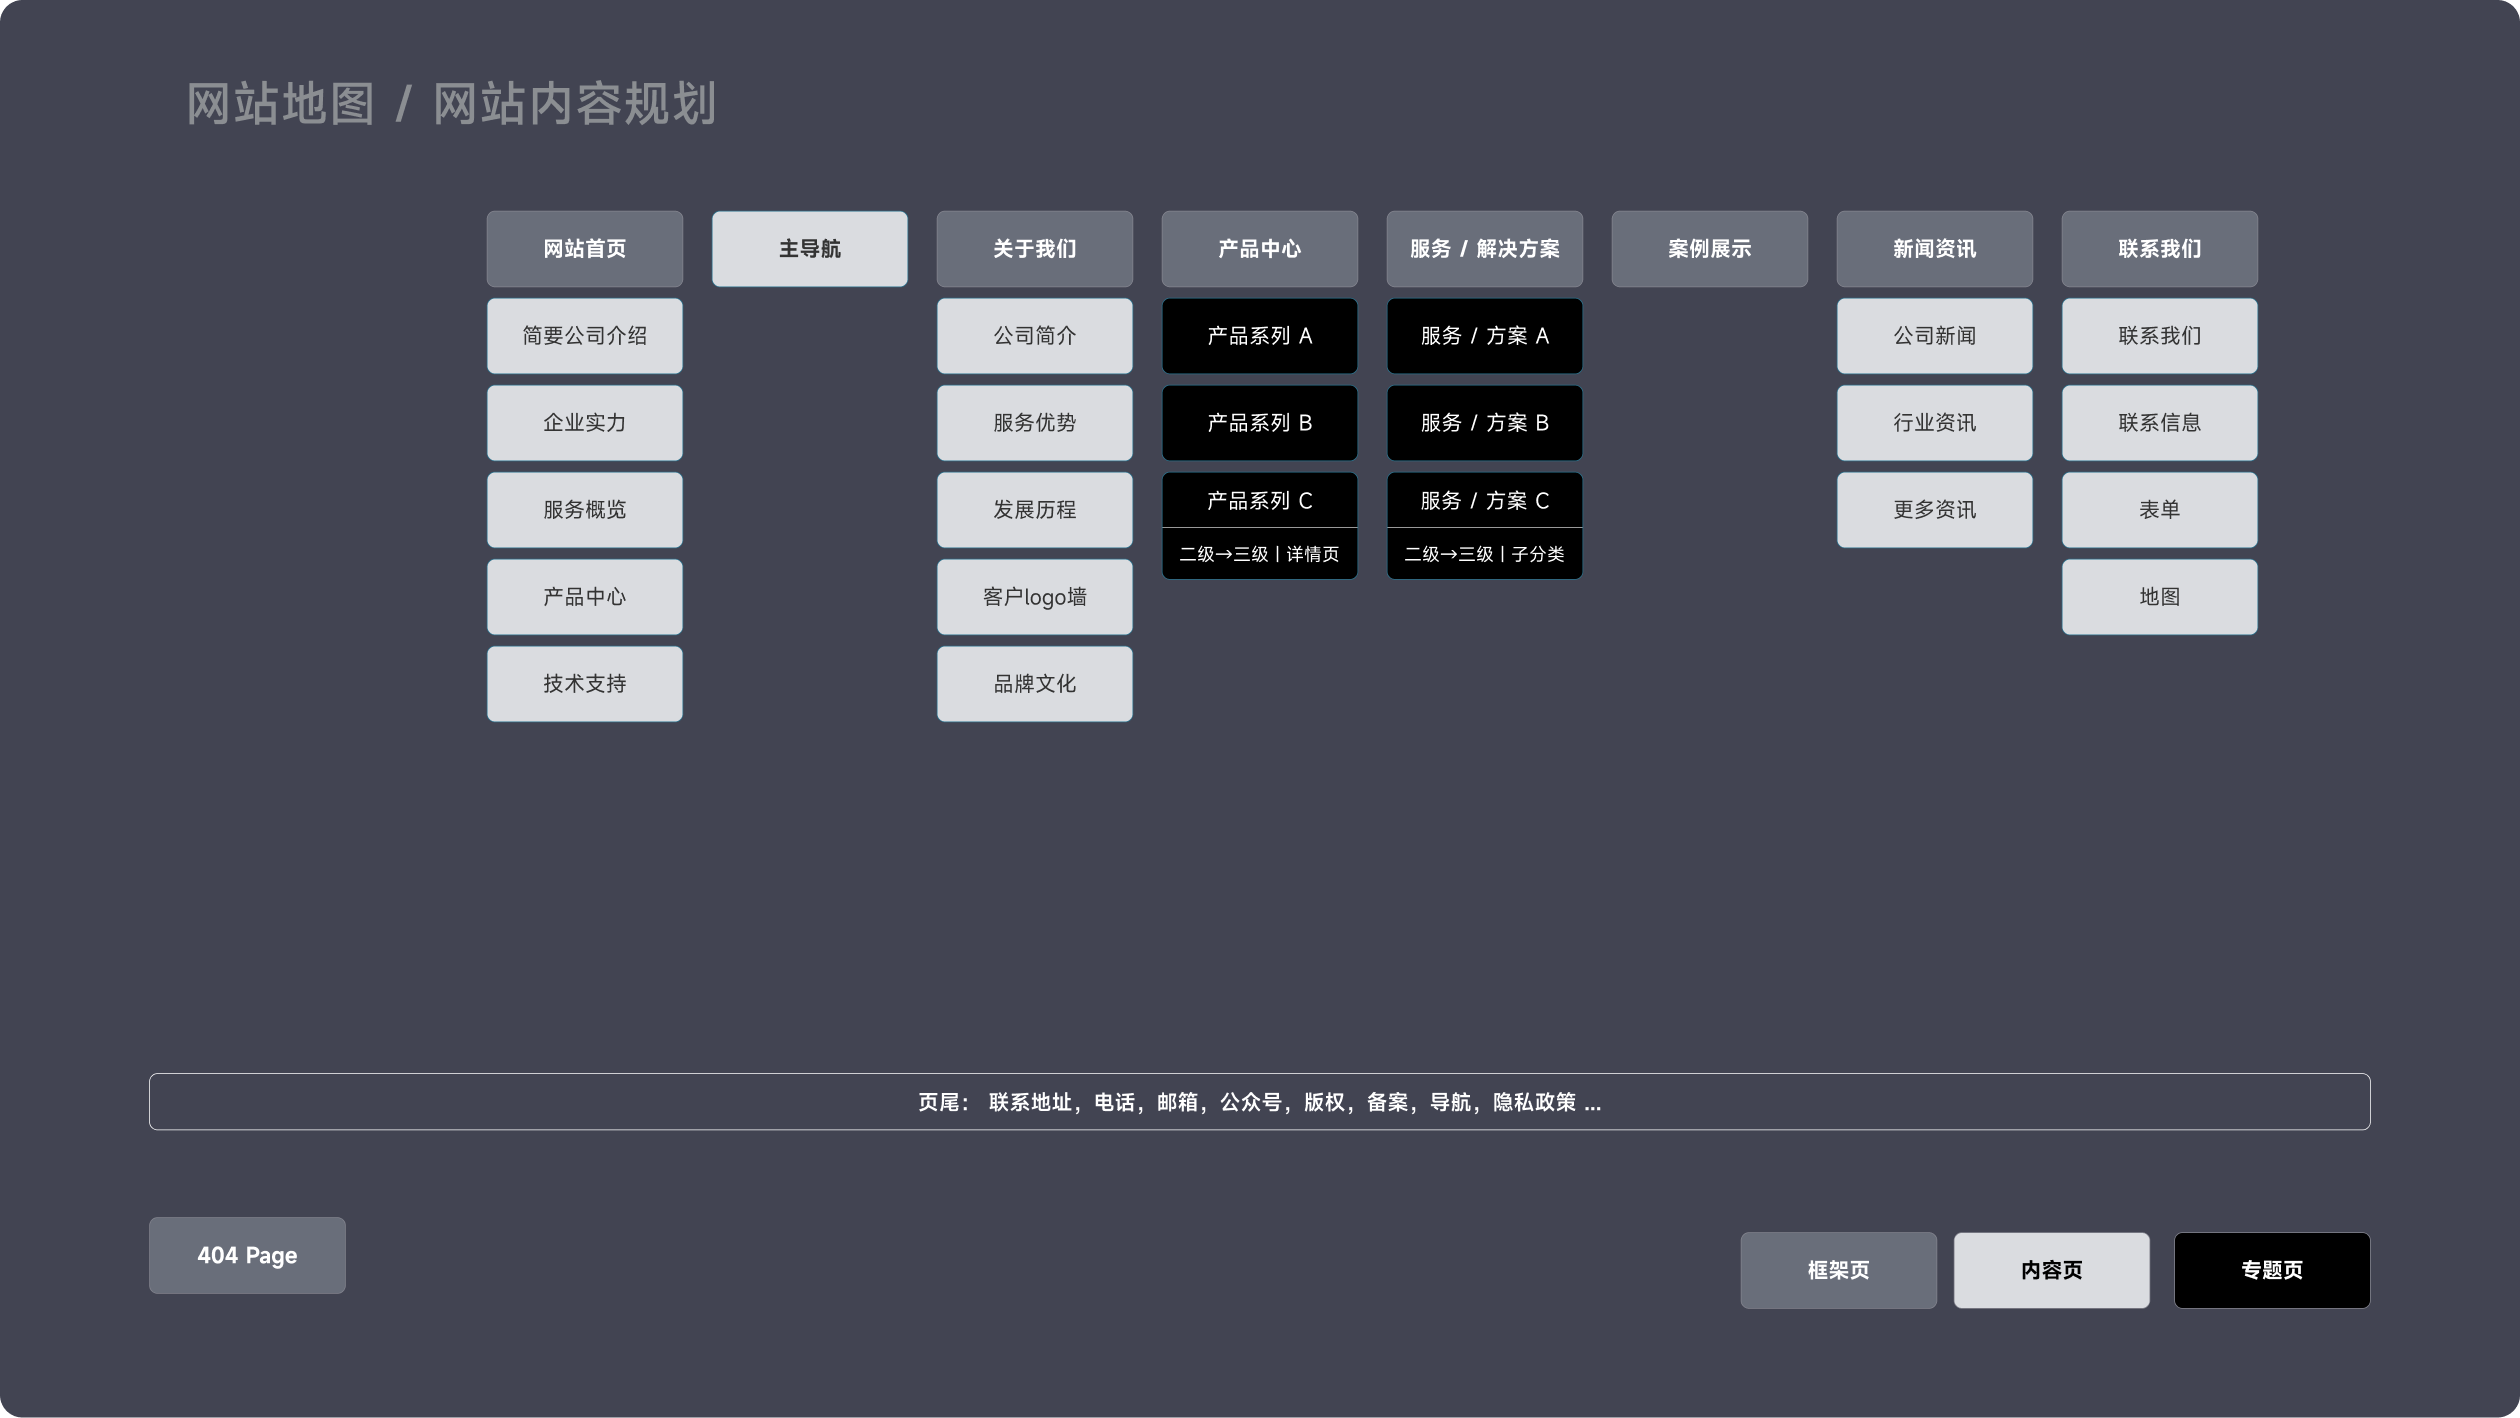Select the 主导航 node

809,248
